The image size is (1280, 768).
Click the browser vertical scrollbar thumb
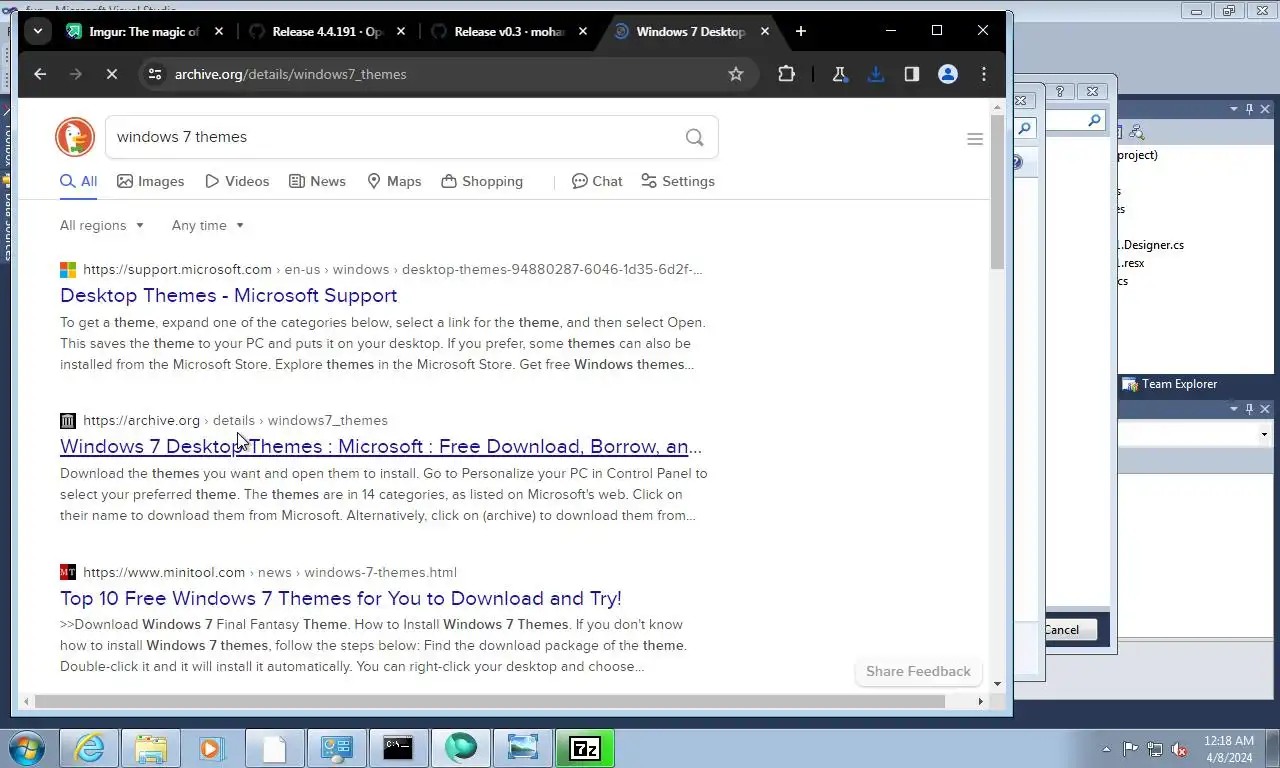997,191
